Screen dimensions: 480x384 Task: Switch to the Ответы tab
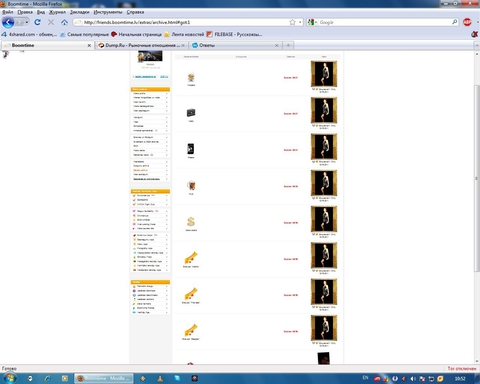click(x=235, y=45)
